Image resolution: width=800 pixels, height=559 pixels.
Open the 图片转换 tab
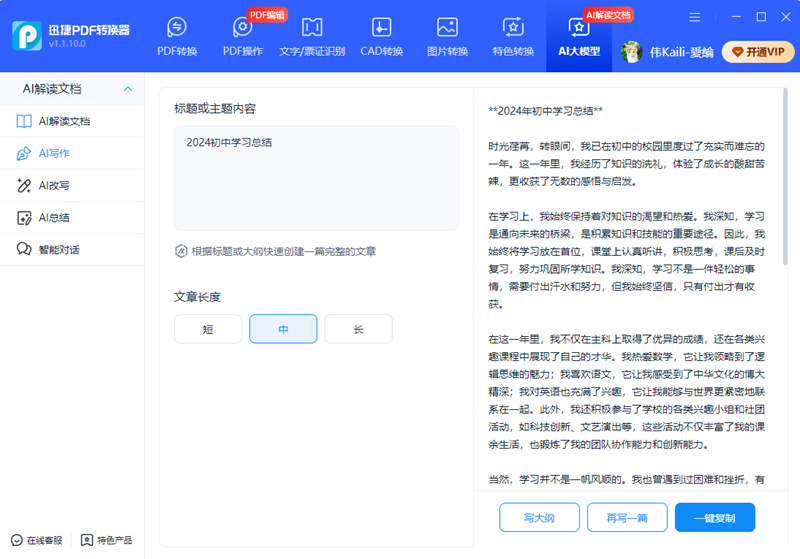coord(447,36)
